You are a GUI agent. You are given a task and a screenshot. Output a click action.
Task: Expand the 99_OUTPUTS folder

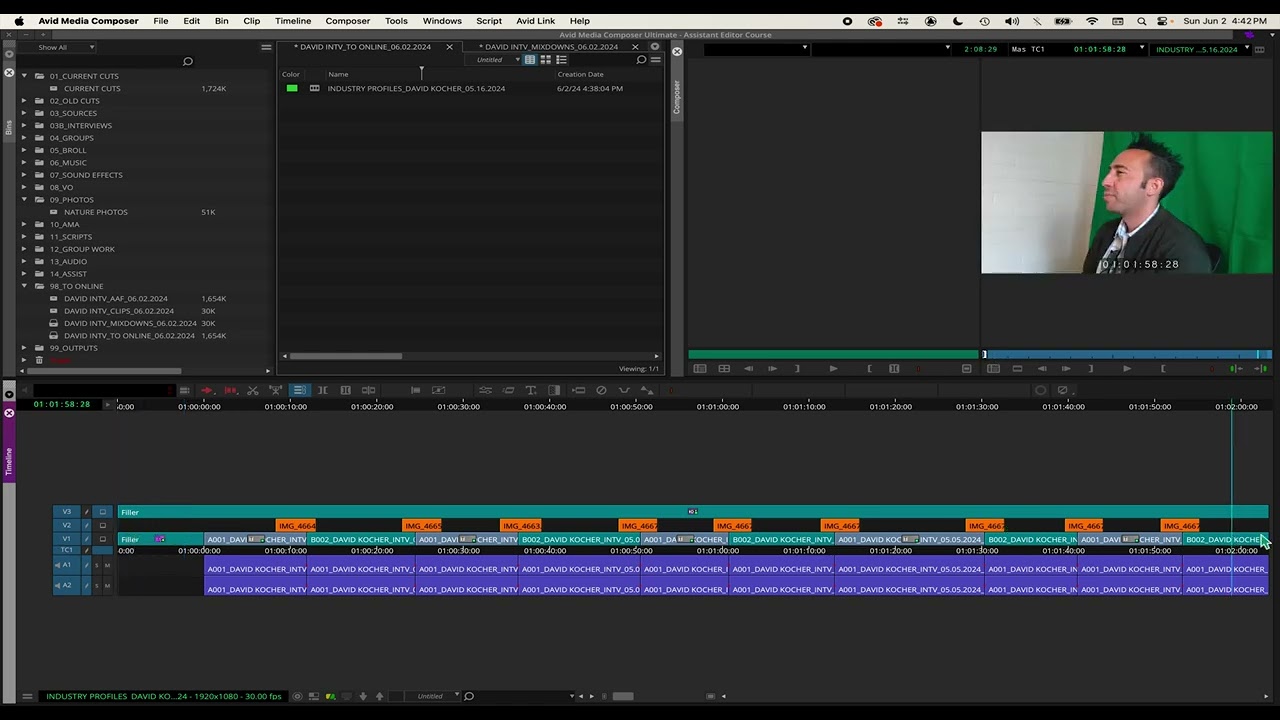tap(25, 348)
